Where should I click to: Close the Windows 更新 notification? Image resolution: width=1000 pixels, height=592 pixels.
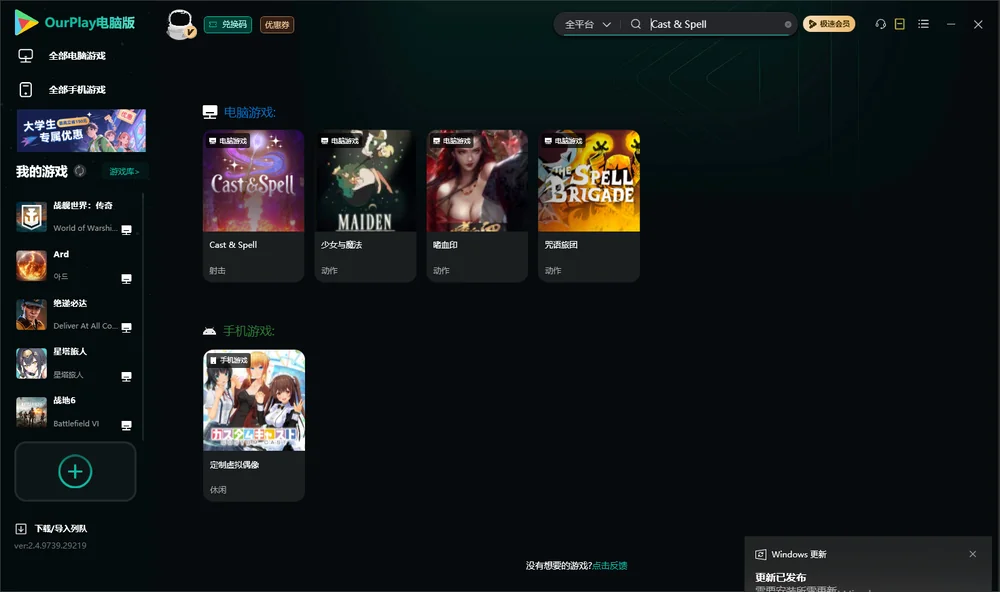[973, 554]
